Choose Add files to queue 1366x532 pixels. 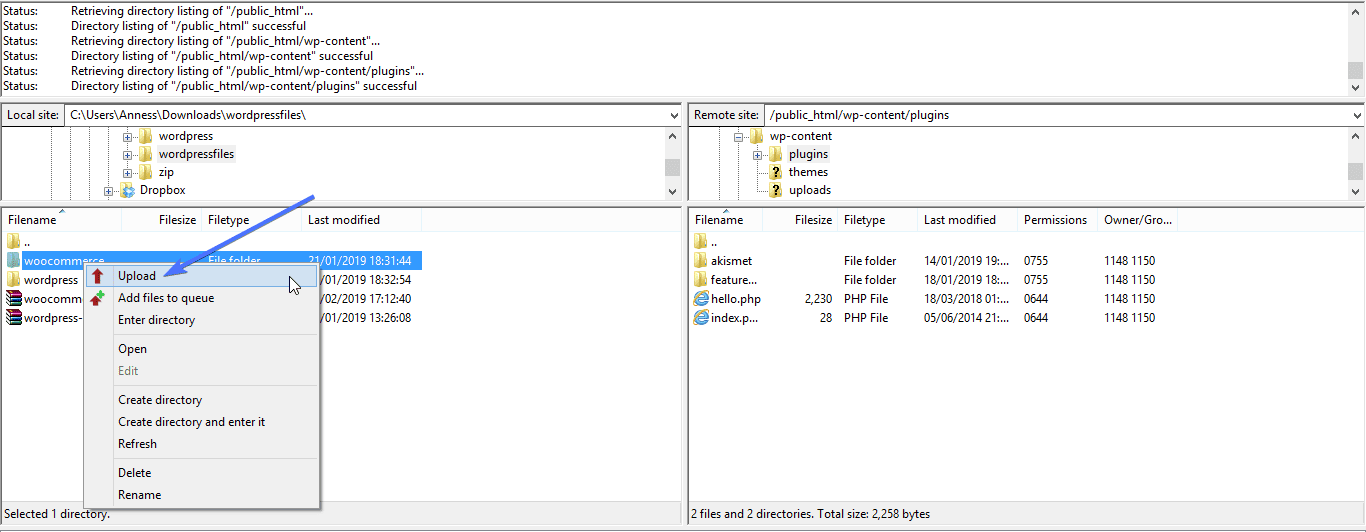click(x=202, y=298)
